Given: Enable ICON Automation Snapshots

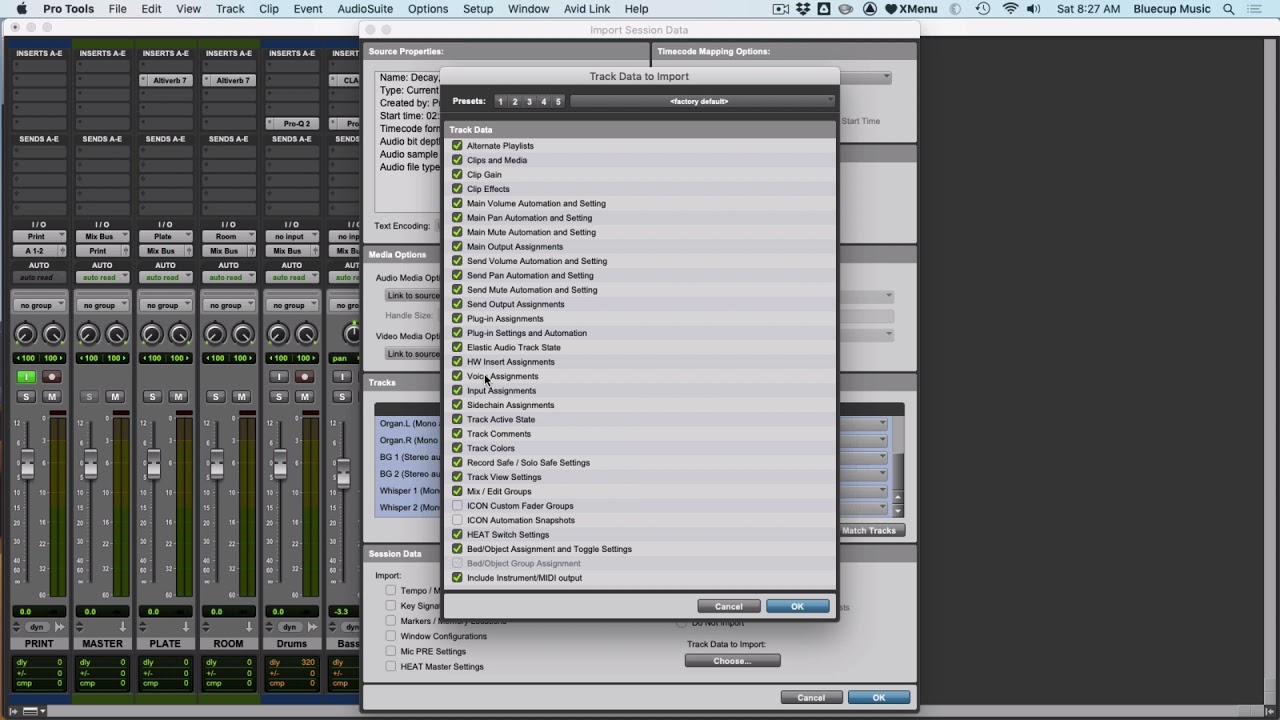Looking at the screenshot, I should pos(457,520).
